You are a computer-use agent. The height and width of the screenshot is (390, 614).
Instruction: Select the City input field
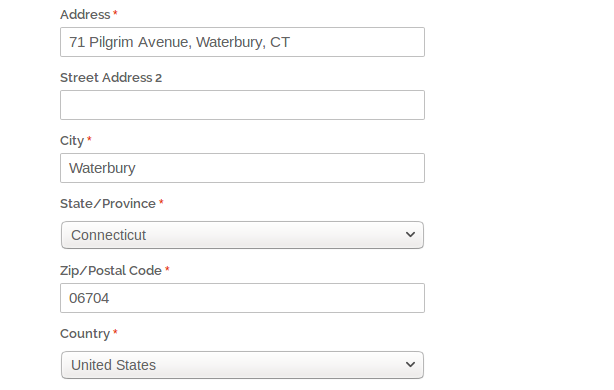[x=242, y=168]
